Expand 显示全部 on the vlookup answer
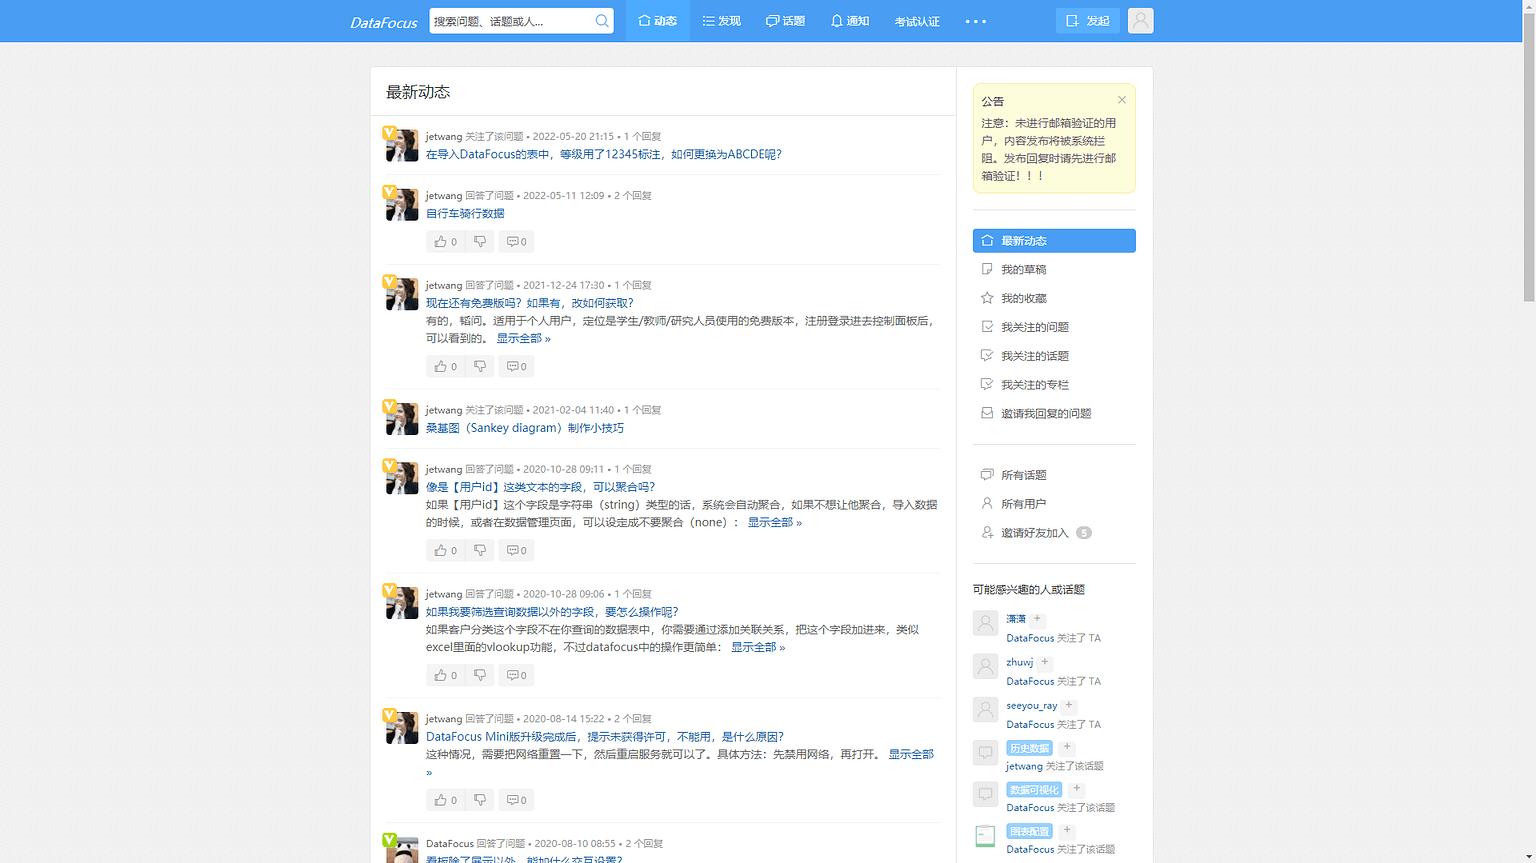1536x863 pixels. [x=758, y=648]
